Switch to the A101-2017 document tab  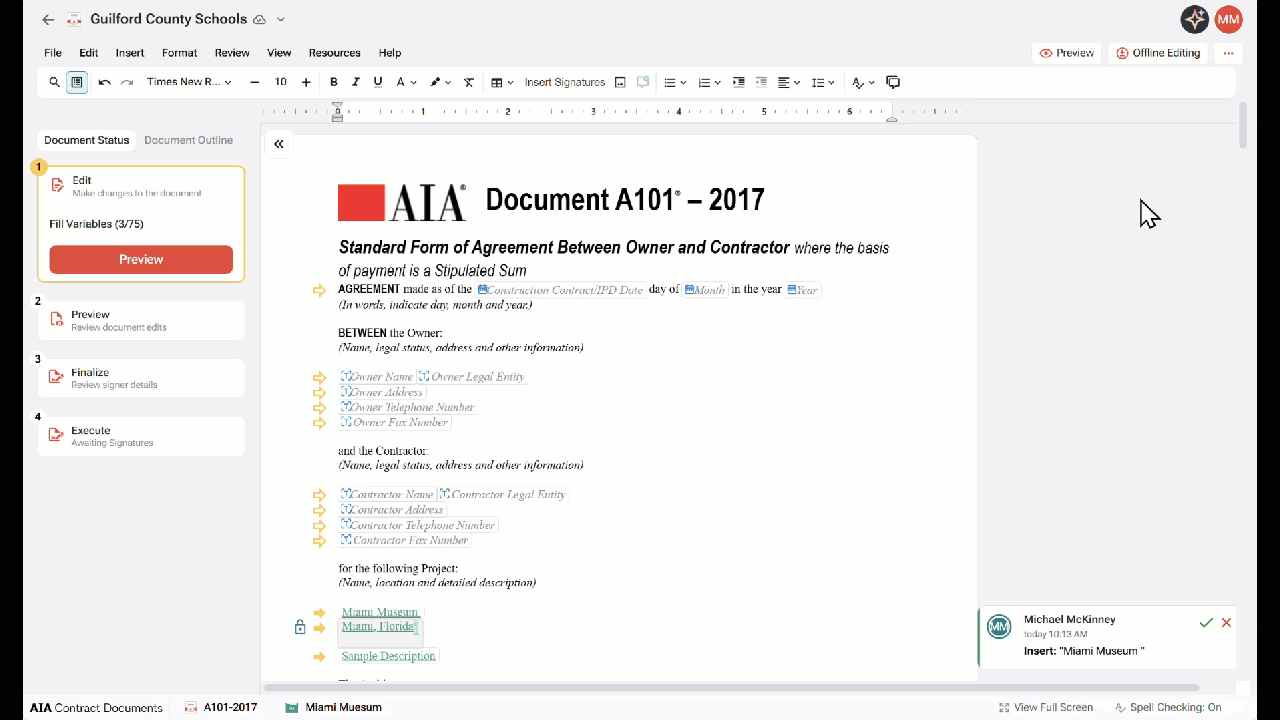(x=221, y=707)
